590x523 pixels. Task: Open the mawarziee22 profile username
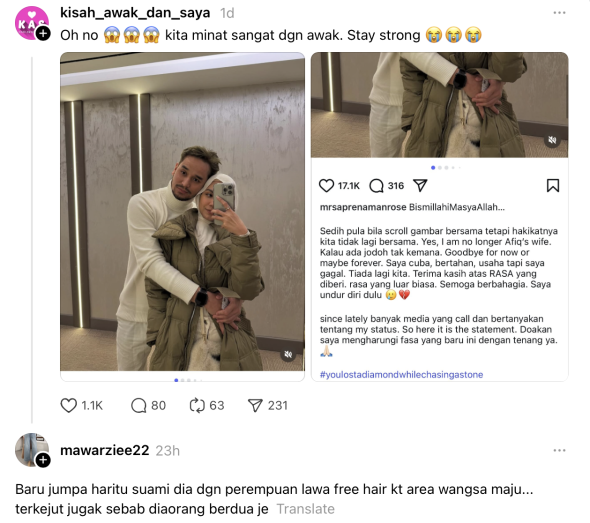(x=105, y=450)
